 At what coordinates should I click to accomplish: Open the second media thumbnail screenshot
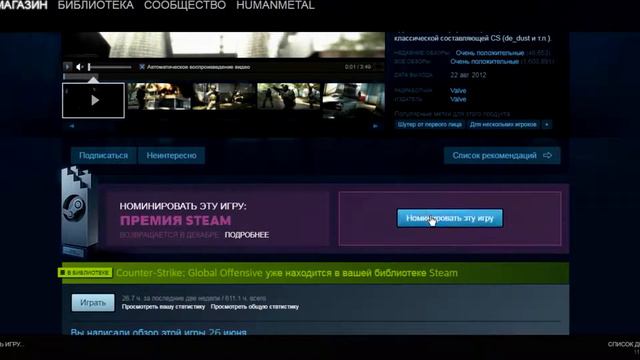pyautogui.click(x=159, y=97)
